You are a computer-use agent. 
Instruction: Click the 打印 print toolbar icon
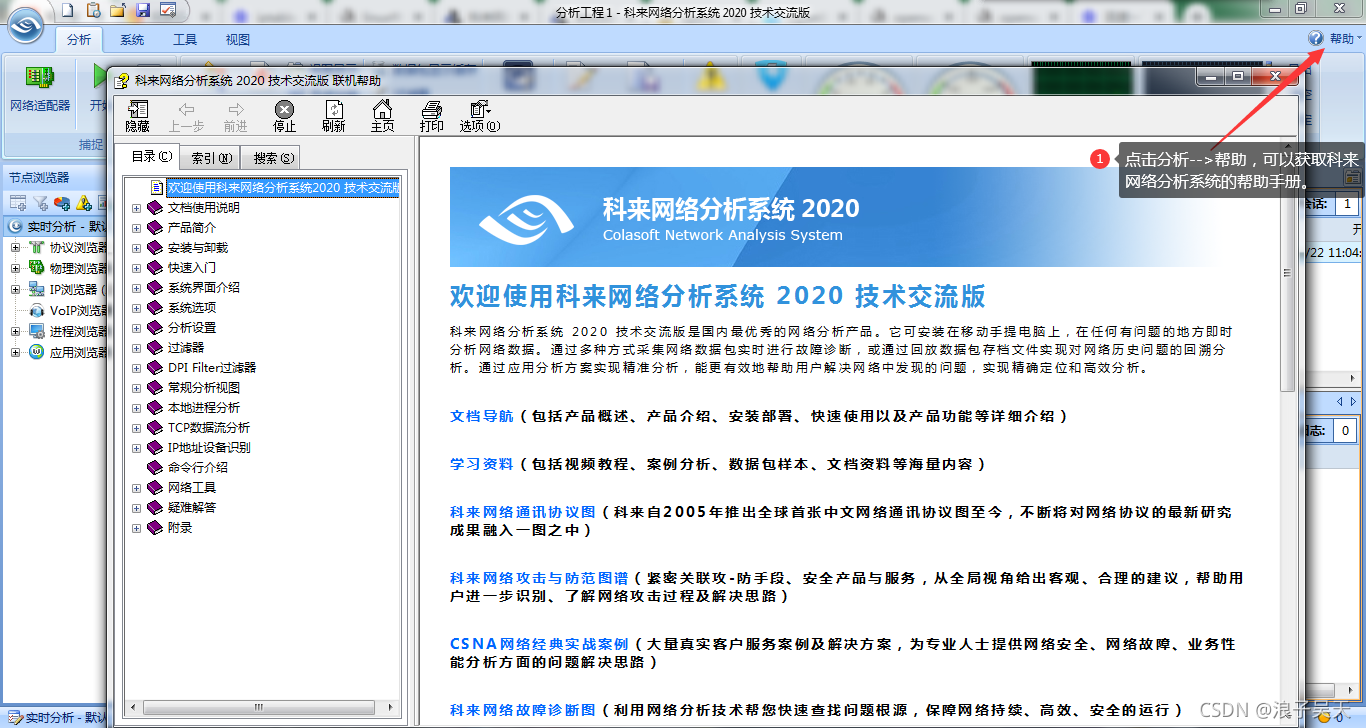tap(431, 117)
